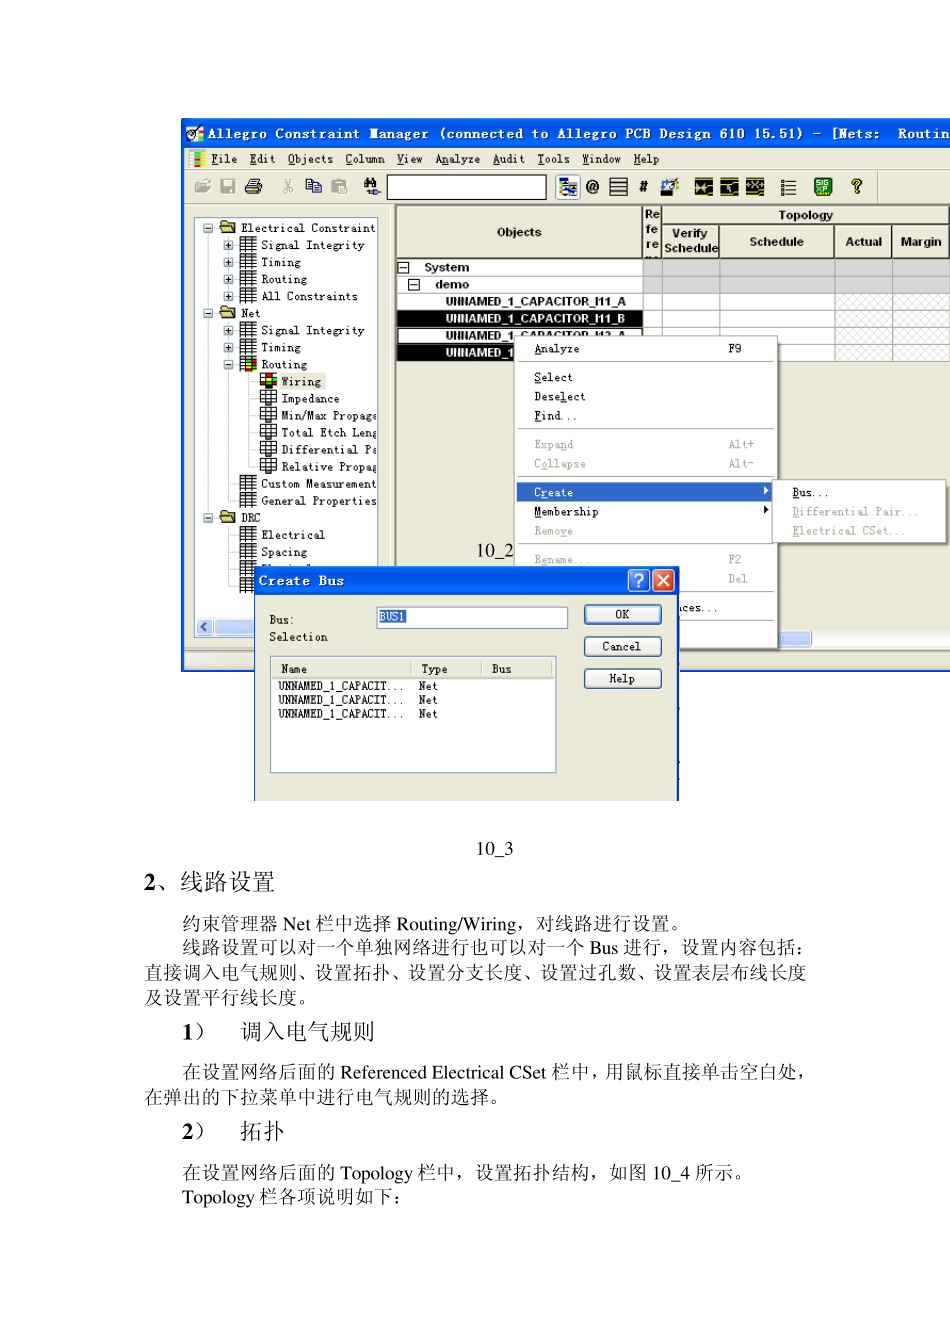Toggle the worksheet selector tree icon
This screenshot has width=950, height=1344.
568,186
